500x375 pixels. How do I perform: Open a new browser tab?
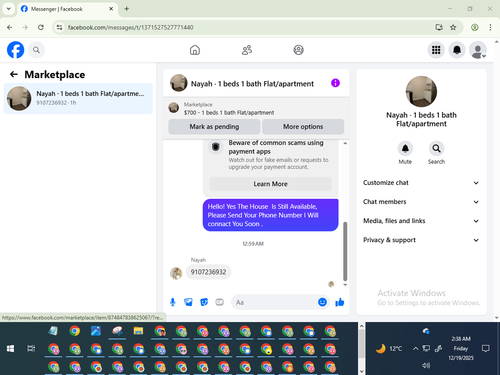tap(127, 9)
